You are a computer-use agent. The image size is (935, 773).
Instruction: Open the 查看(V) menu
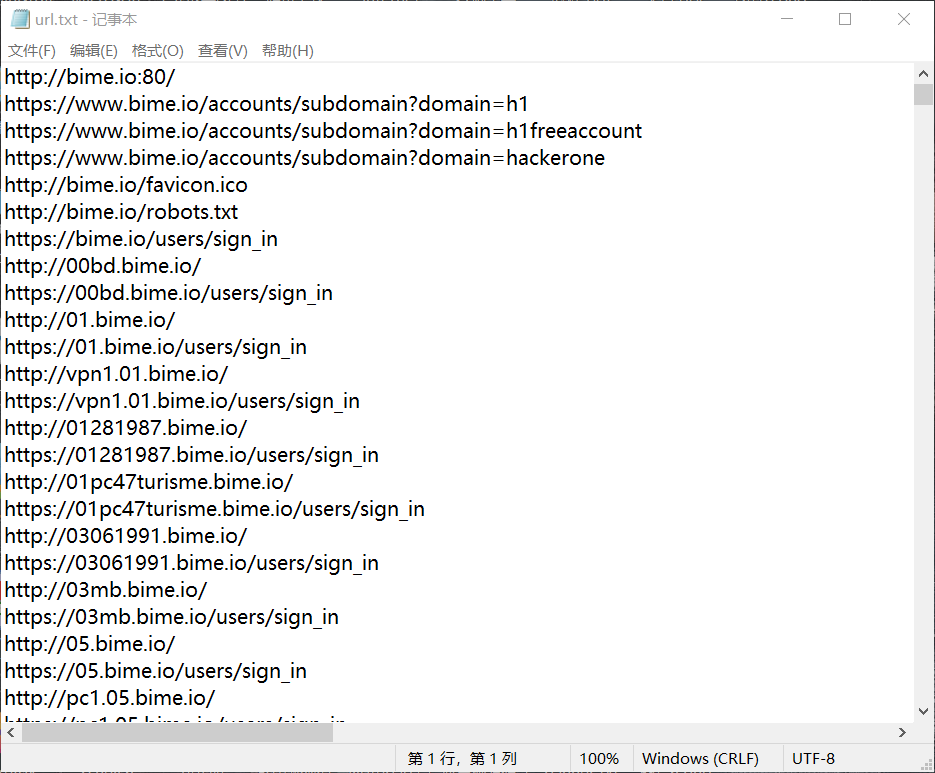point(222,51)
